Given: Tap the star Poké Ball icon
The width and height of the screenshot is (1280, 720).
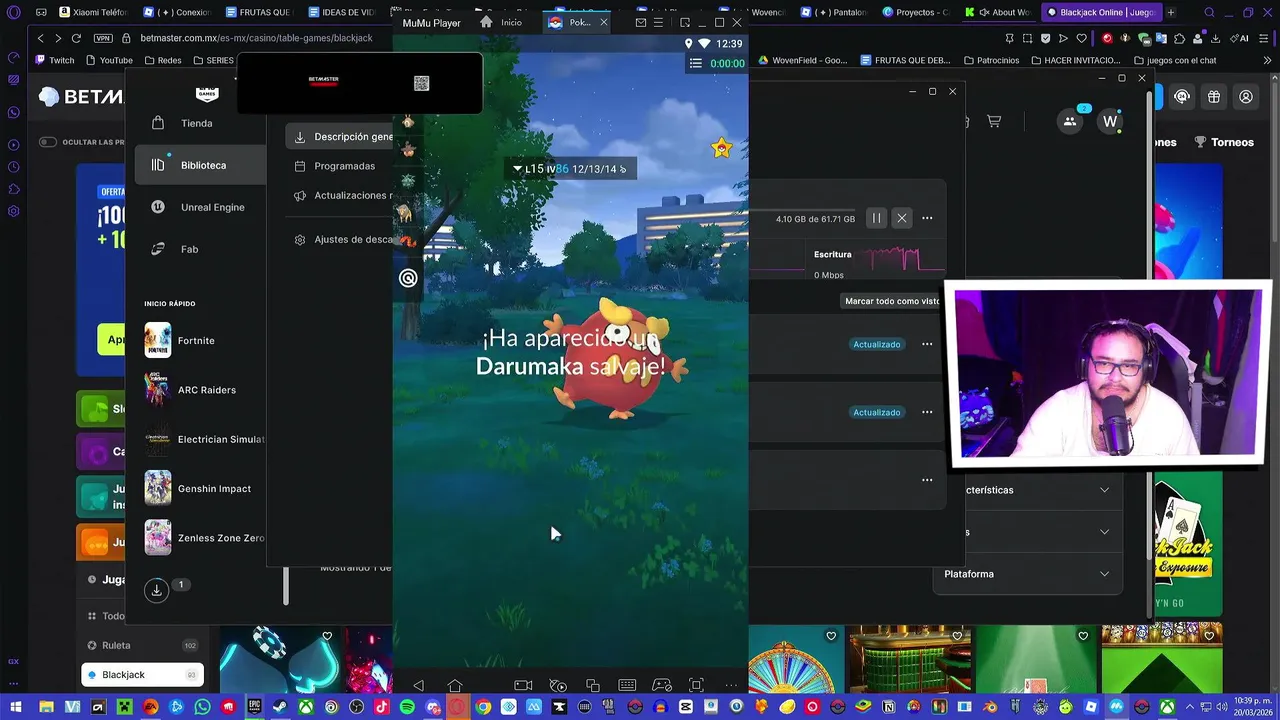Looking at the screenshot, I should (721, 148).
